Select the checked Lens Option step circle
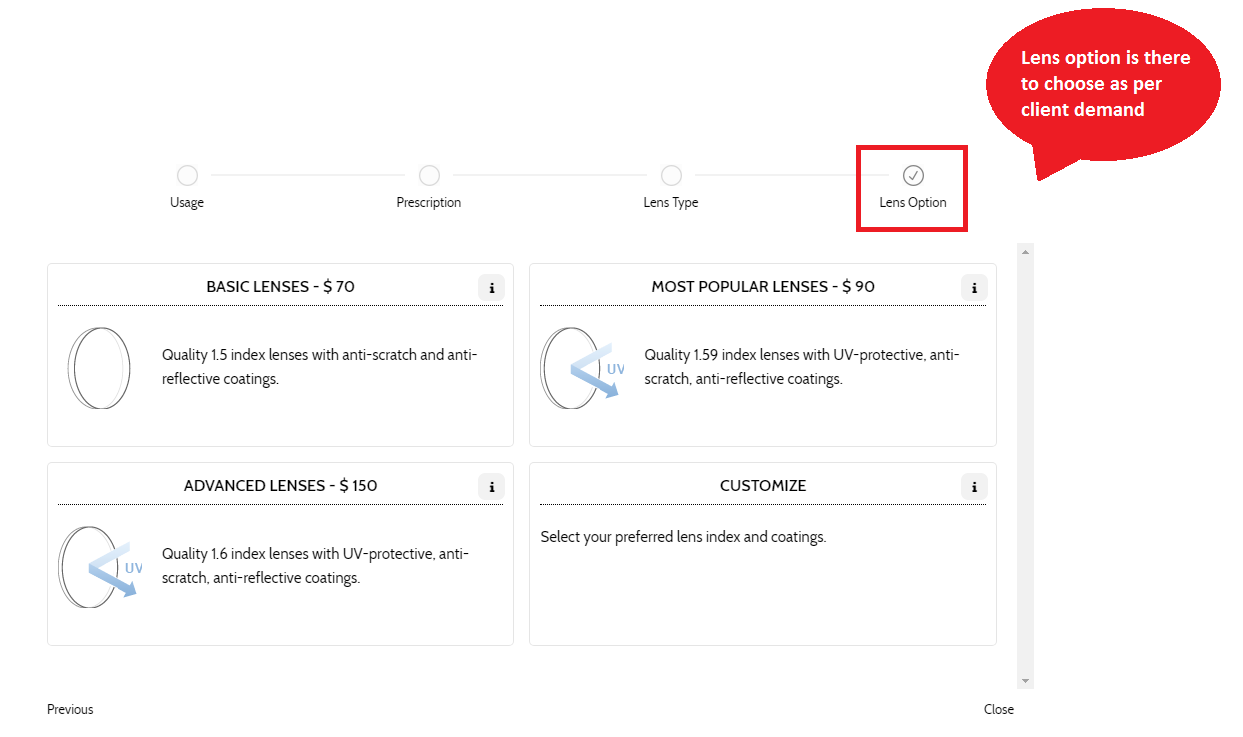1243x737 pixels. (913, 176)
